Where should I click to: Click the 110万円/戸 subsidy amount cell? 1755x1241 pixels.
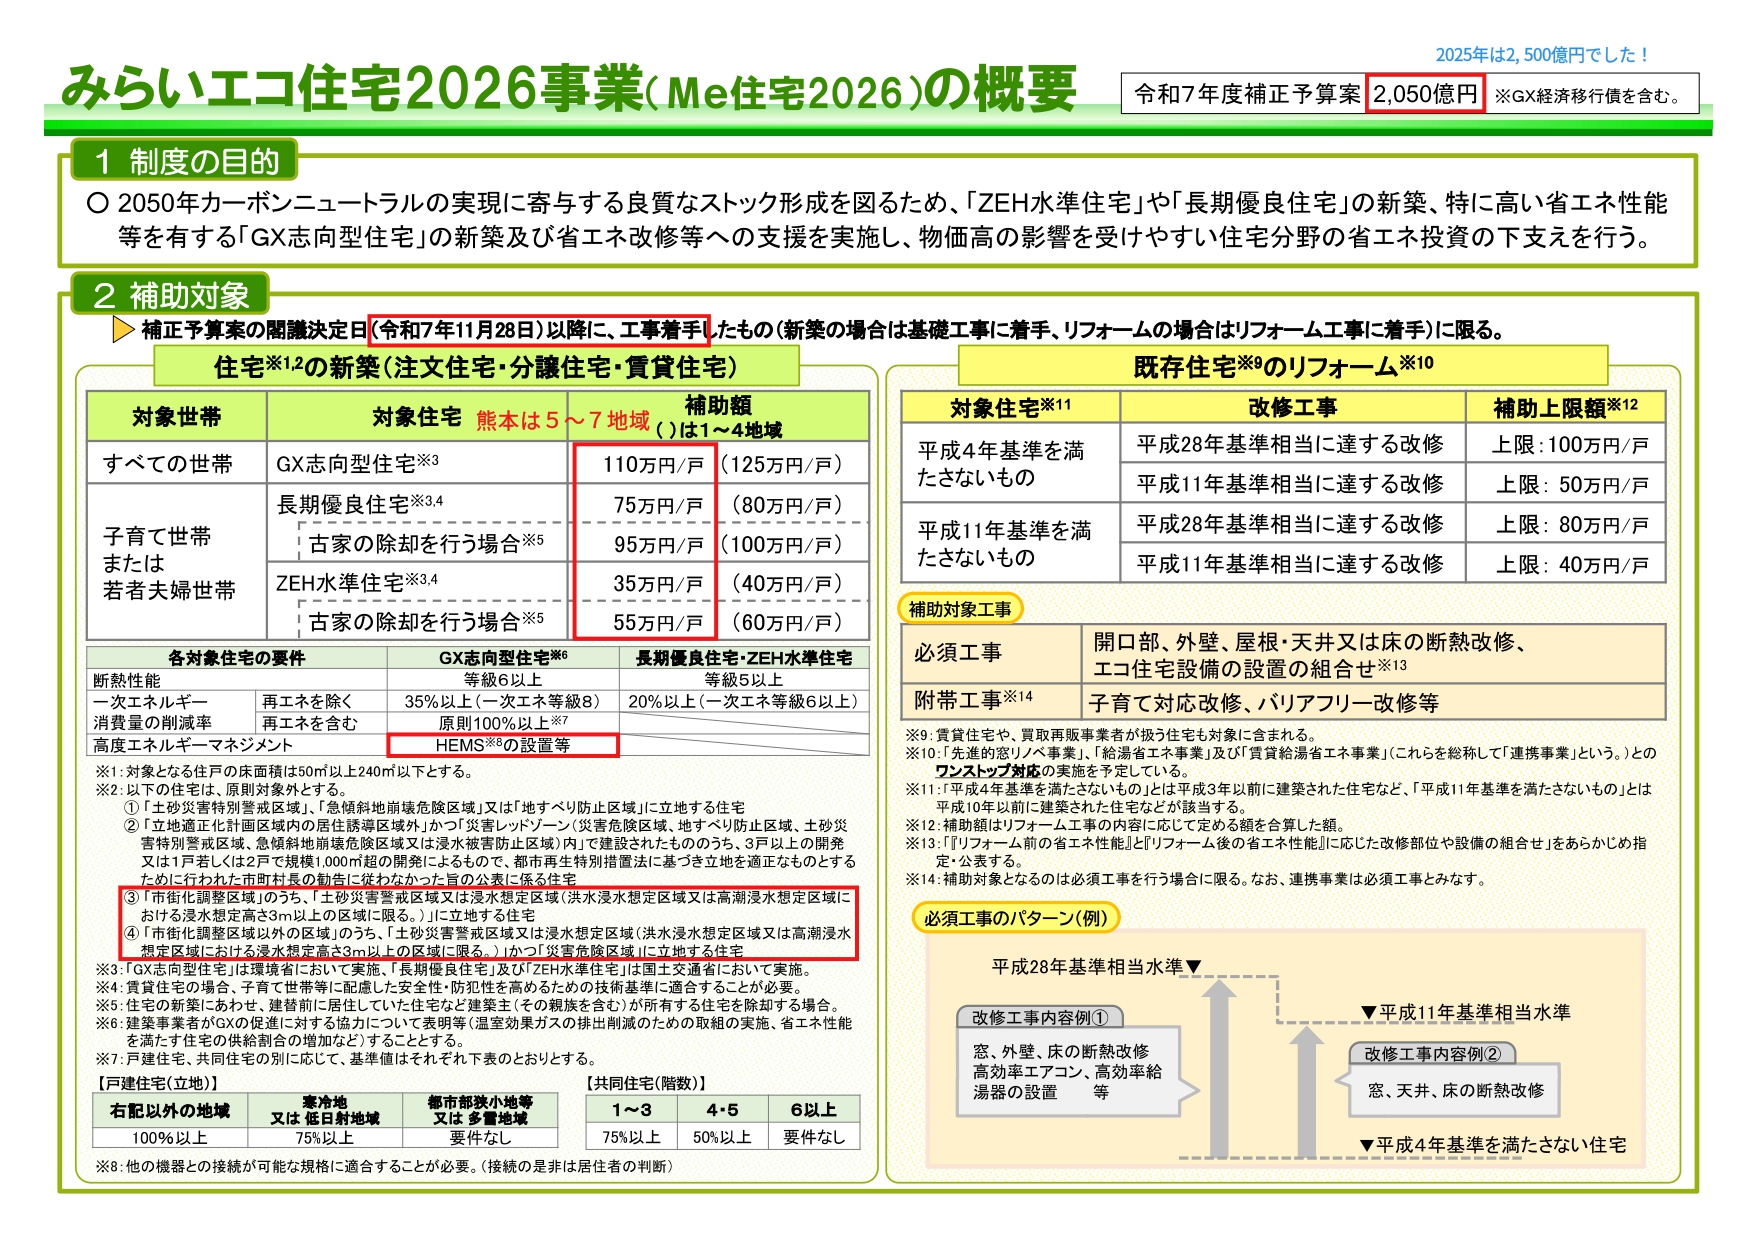click(653, 464)
